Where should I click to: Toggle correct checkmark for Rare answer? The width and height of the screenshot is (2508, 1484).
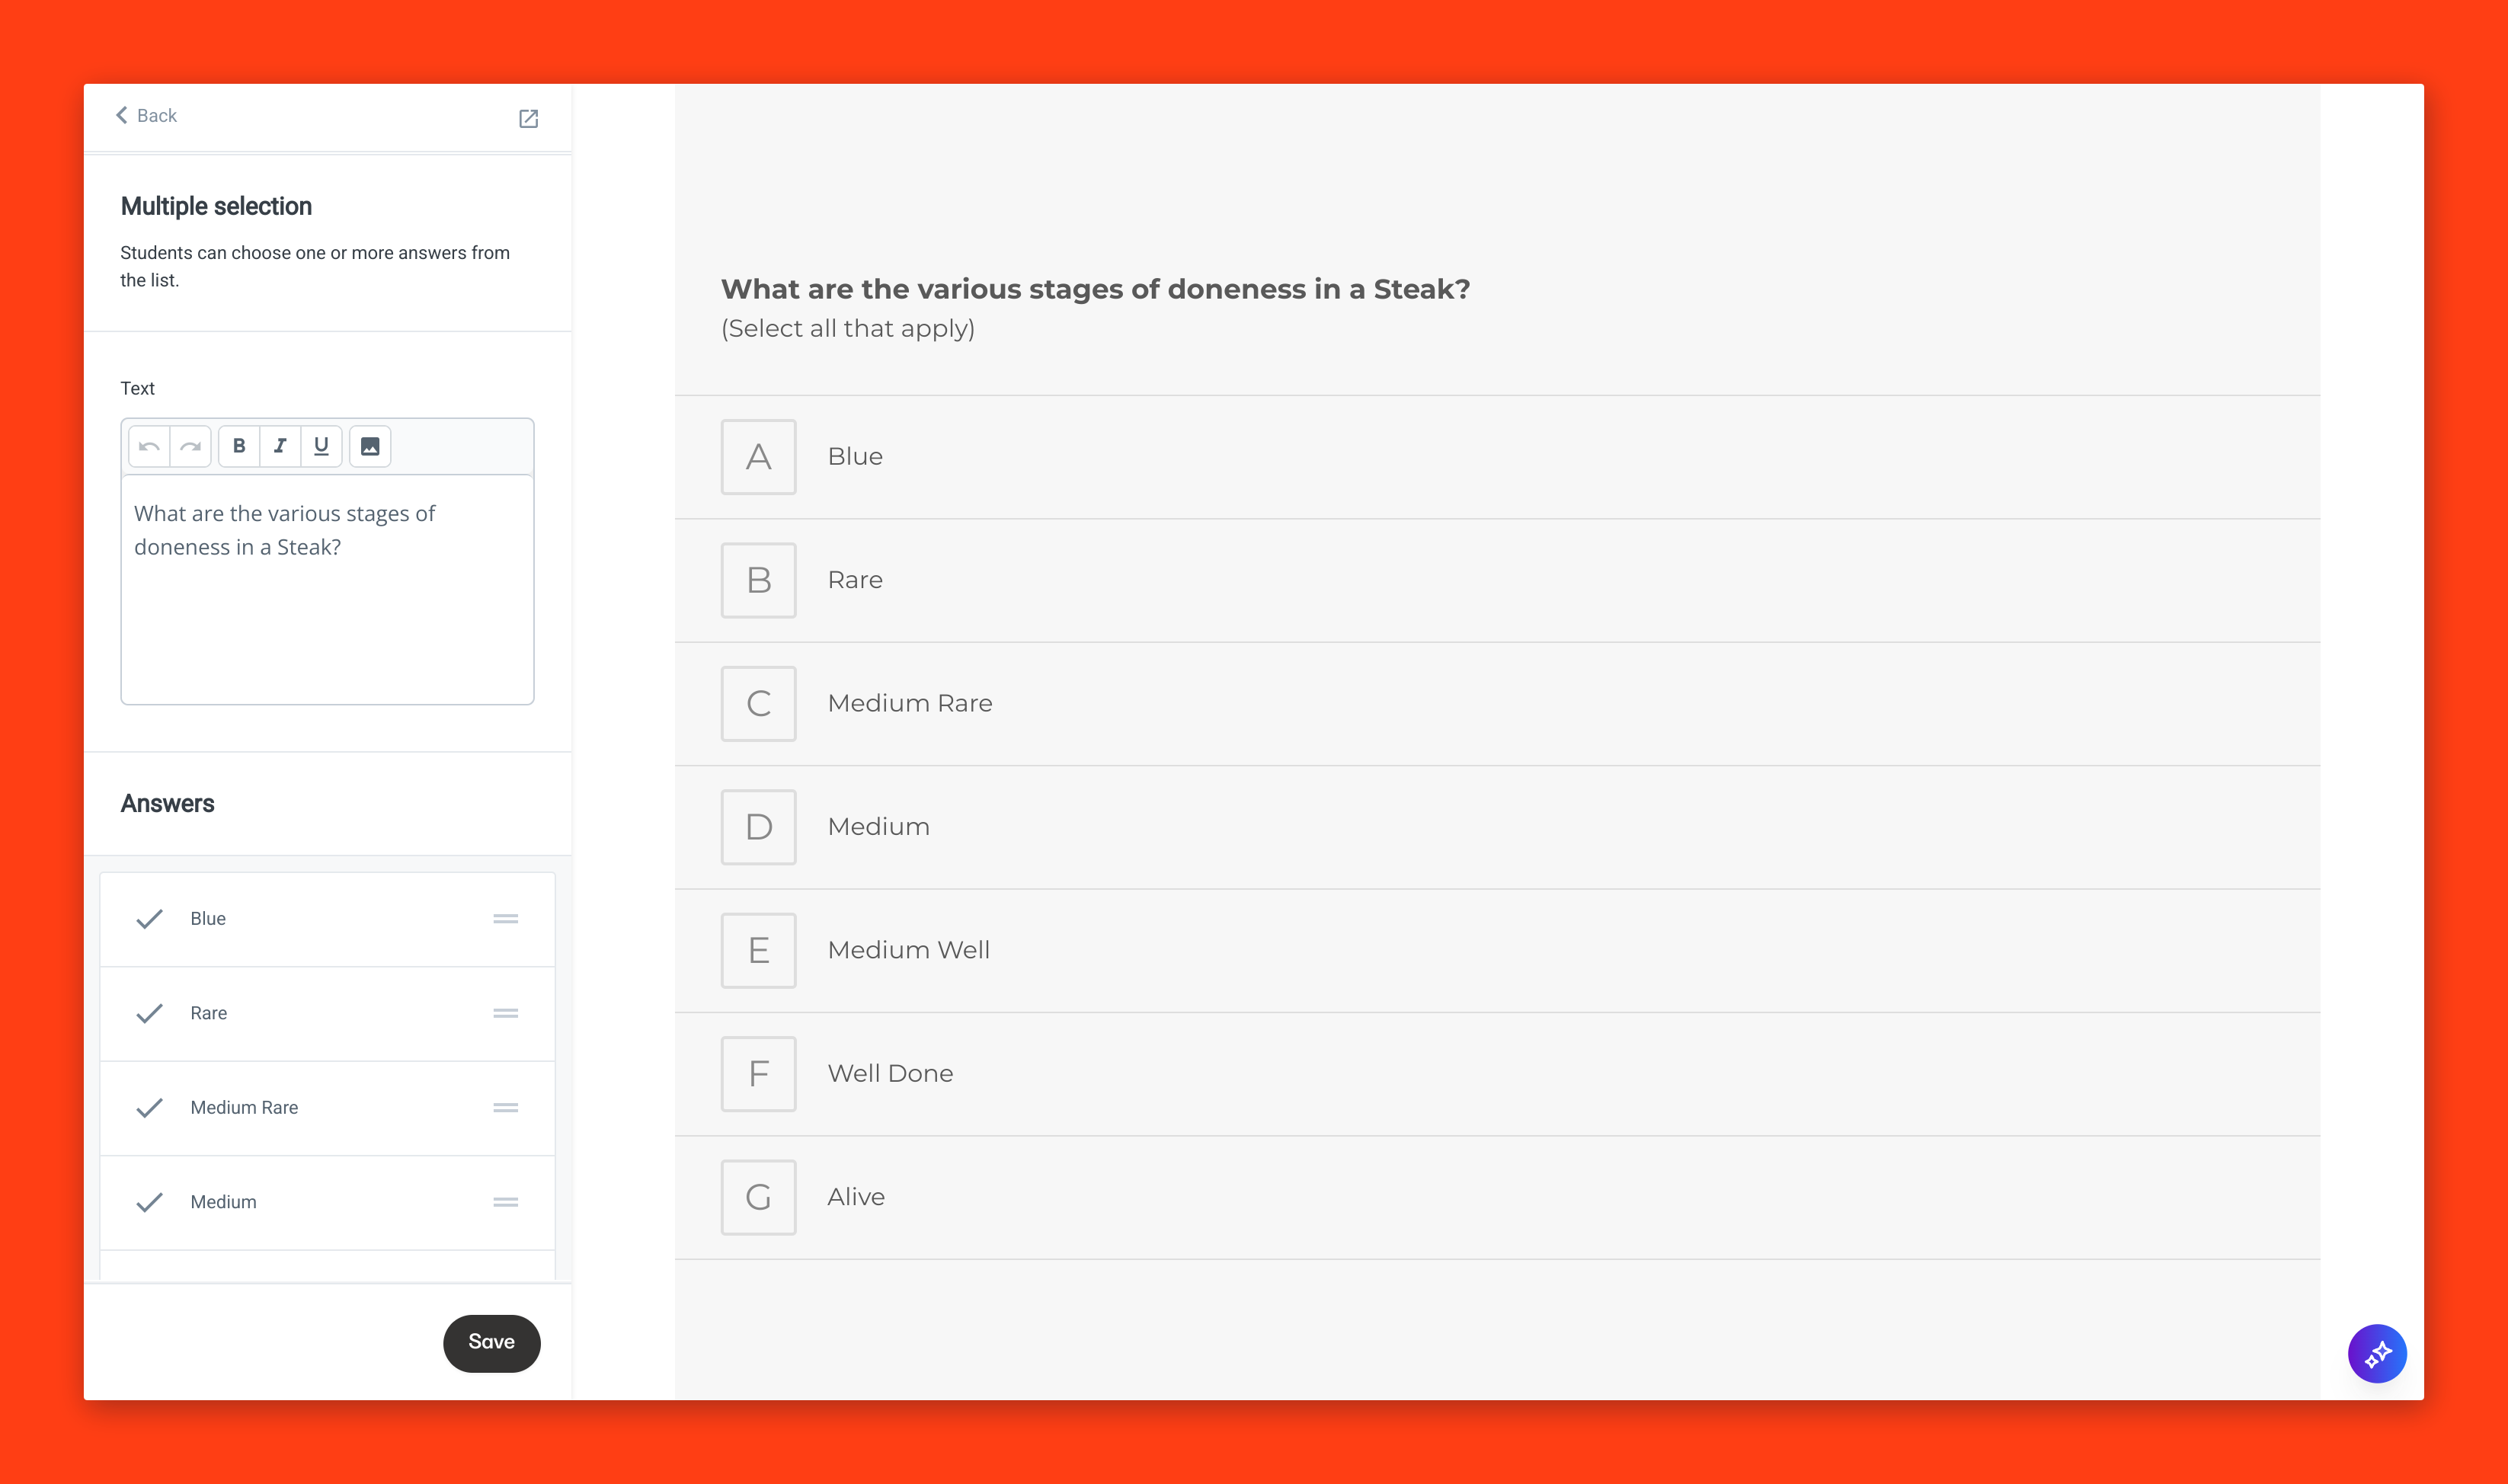149,1013
